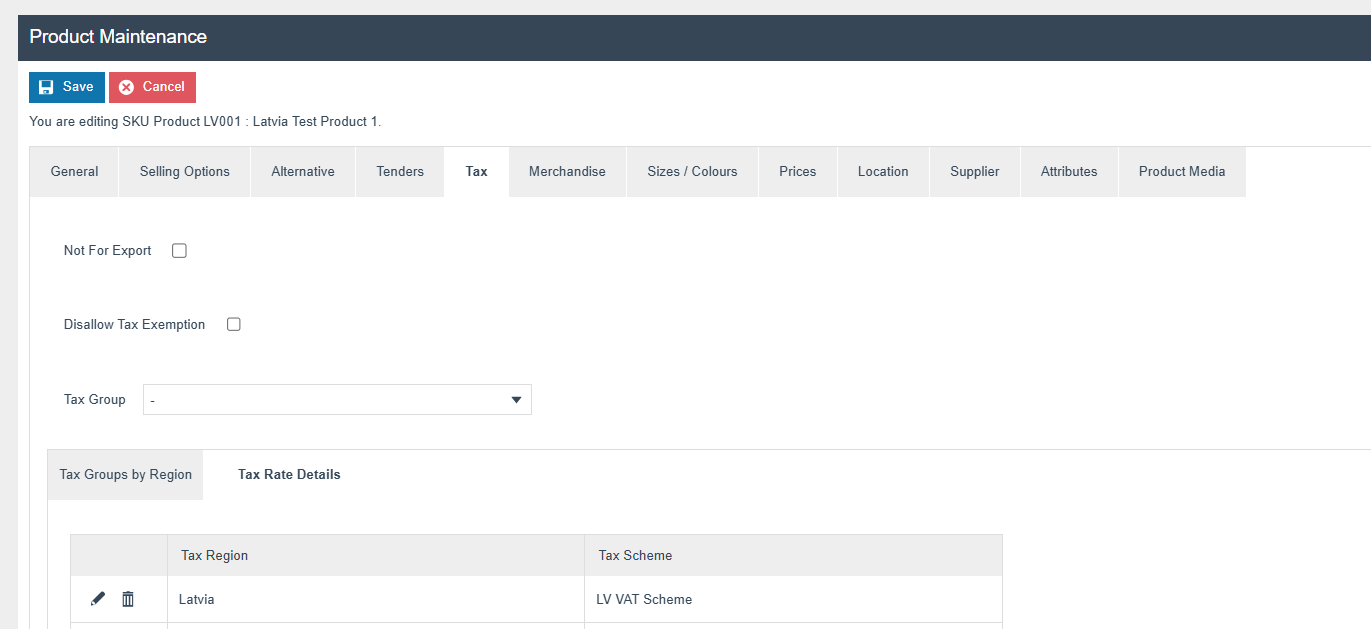Switch to Tax Rate Details sub-tab
Screen dimensions: 1371x629
[289, 475]
